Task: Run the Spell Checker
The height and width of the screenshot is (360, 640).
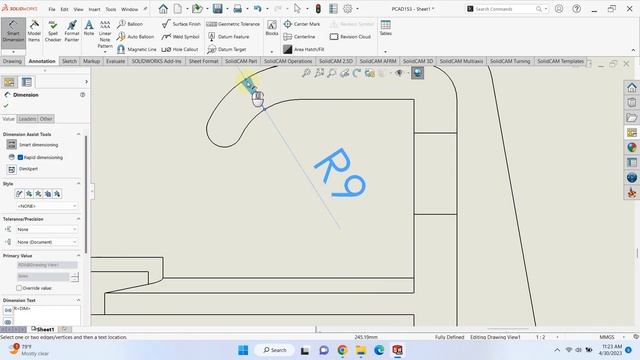Action: (53, 31)
